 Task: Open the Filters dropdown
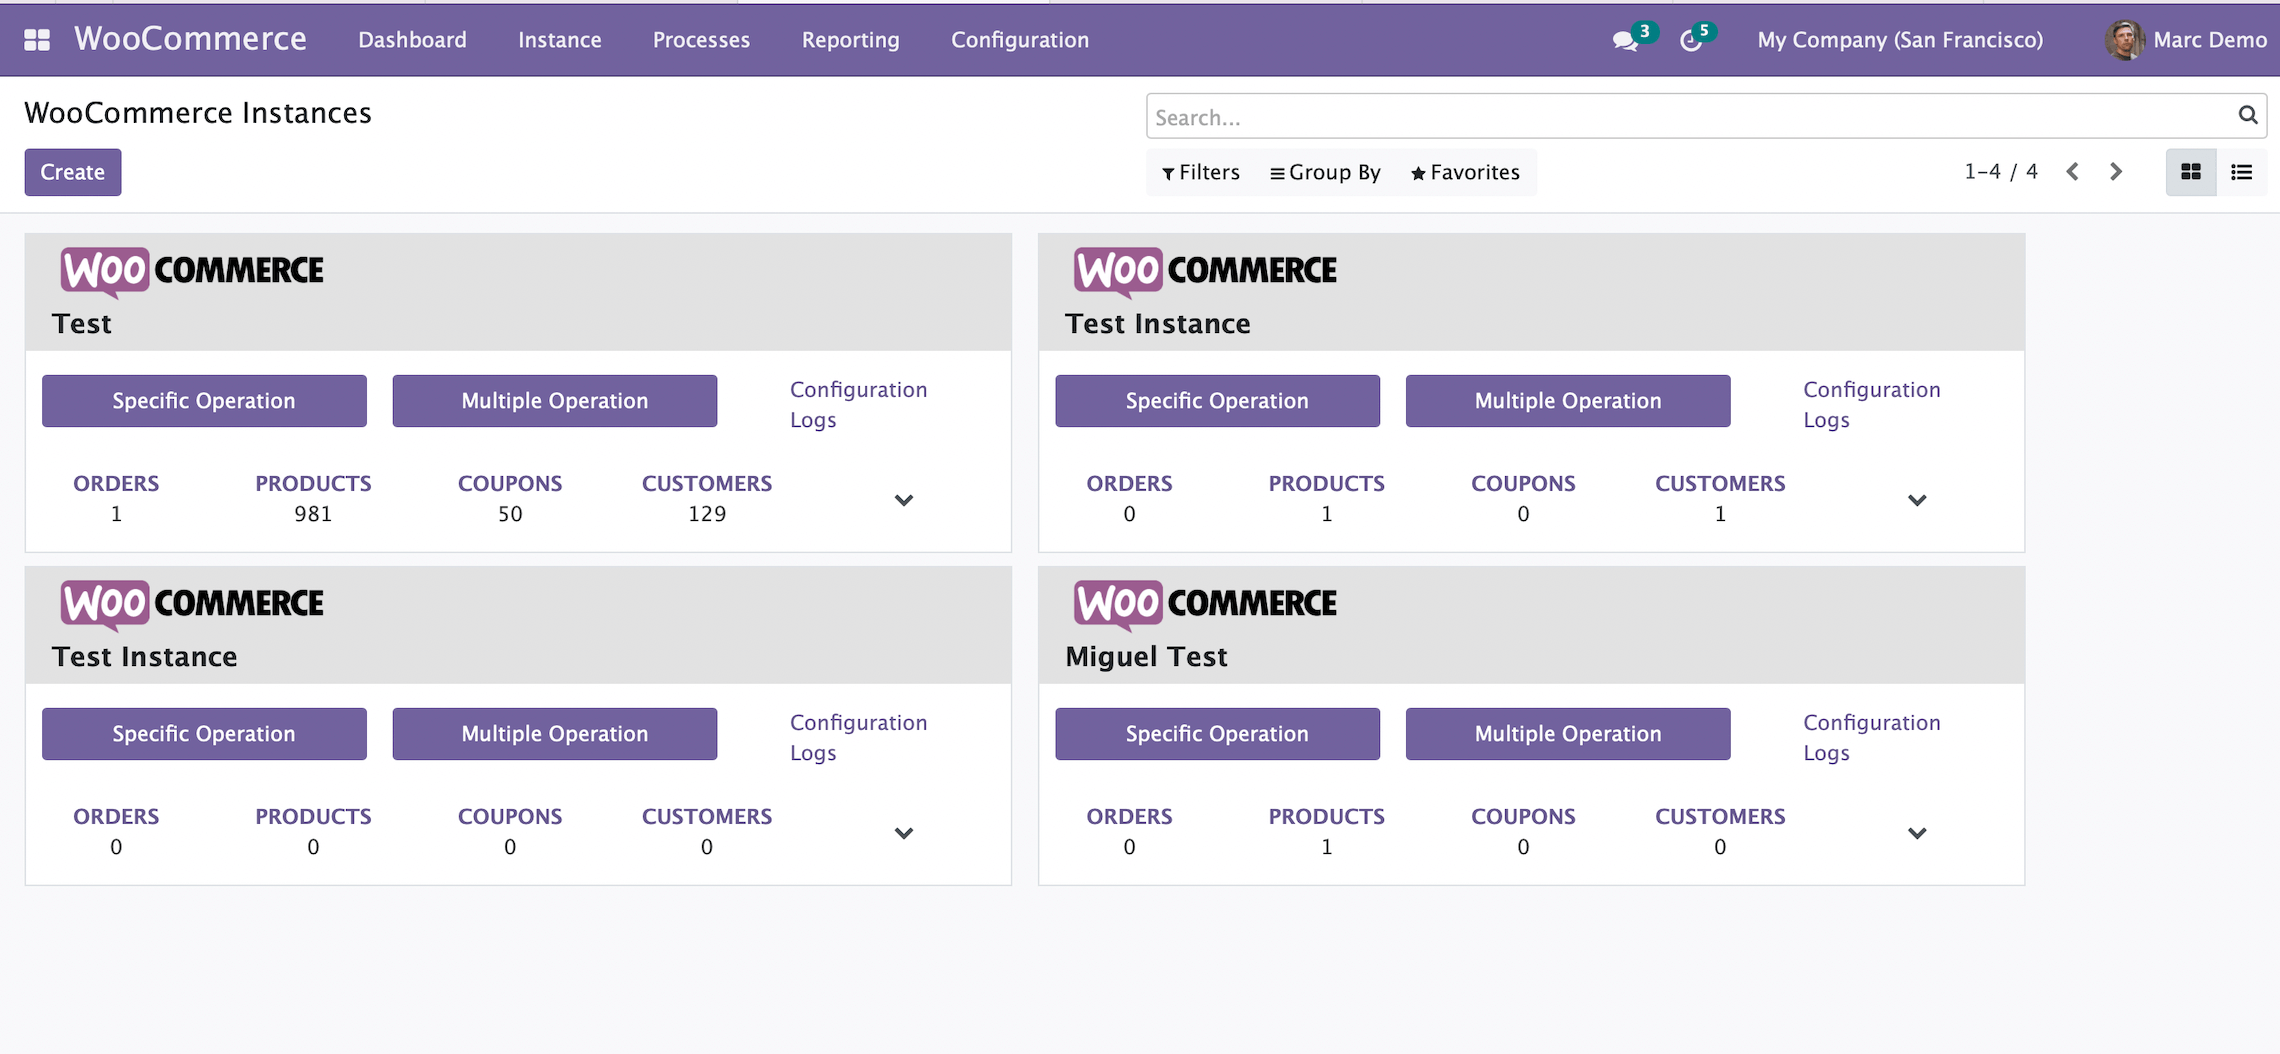[x=1201, y=172]
